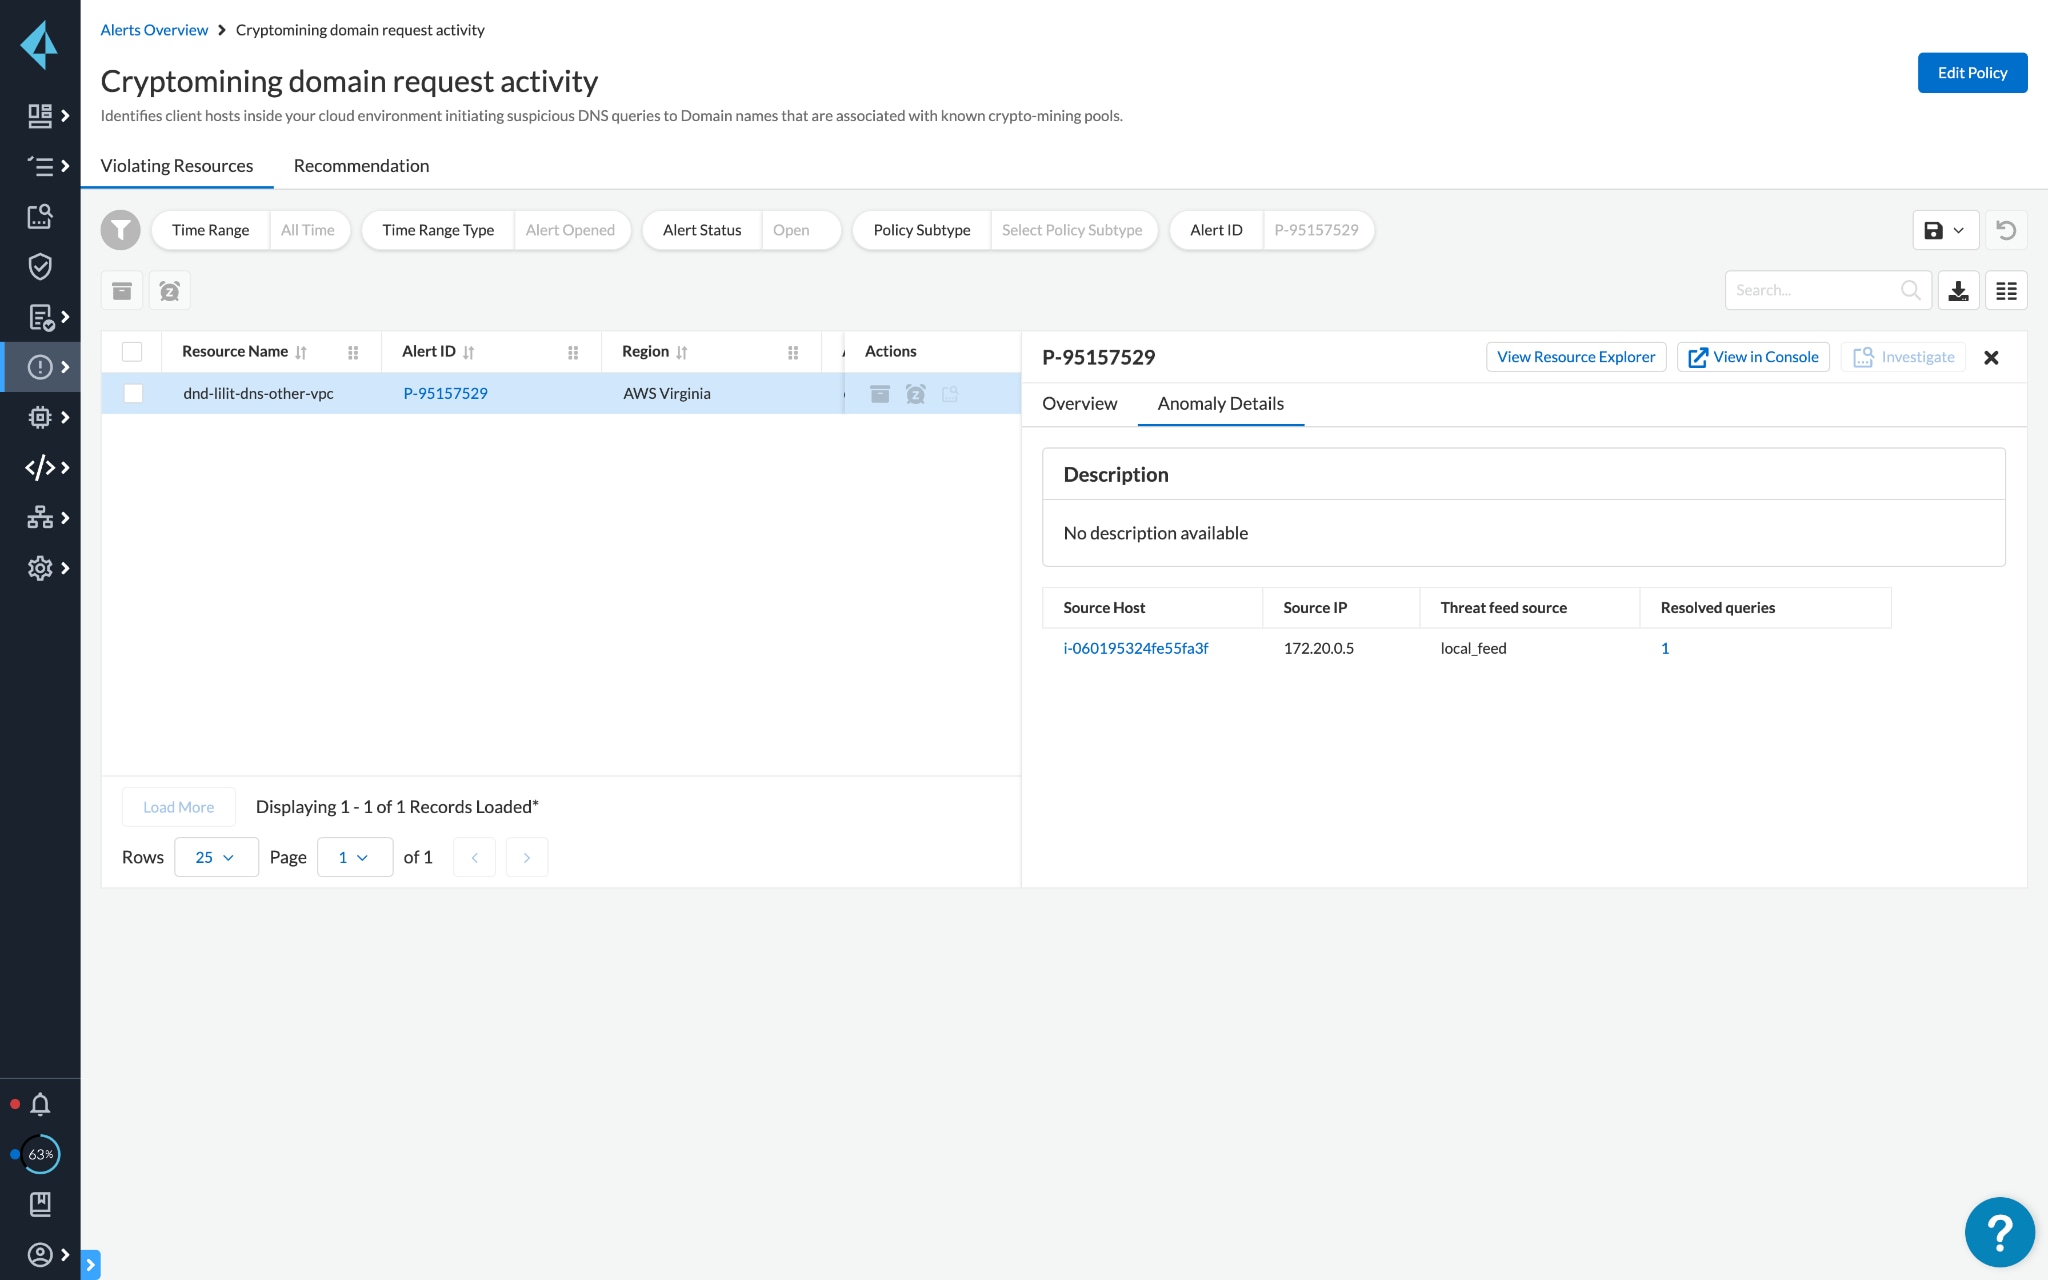The height and width of the screenshot is (1280, 2048).
Task: Switch to the Recommendation tab
Action: [x=361, y=165]
